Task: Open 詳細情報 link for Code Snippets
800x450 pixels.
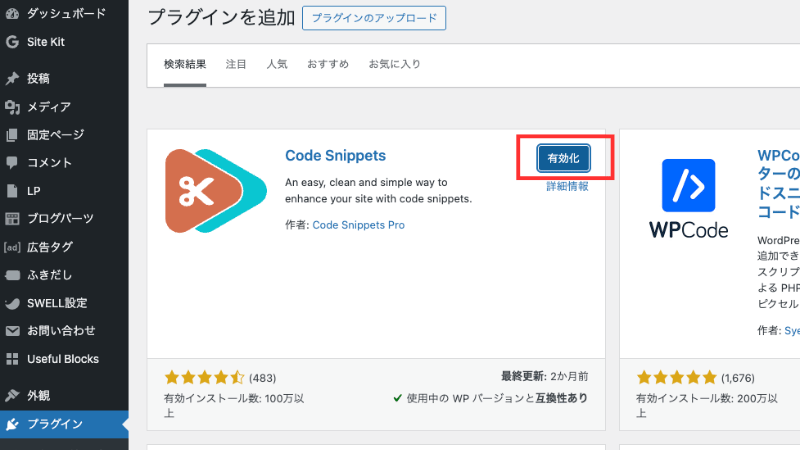Action: 567,186
